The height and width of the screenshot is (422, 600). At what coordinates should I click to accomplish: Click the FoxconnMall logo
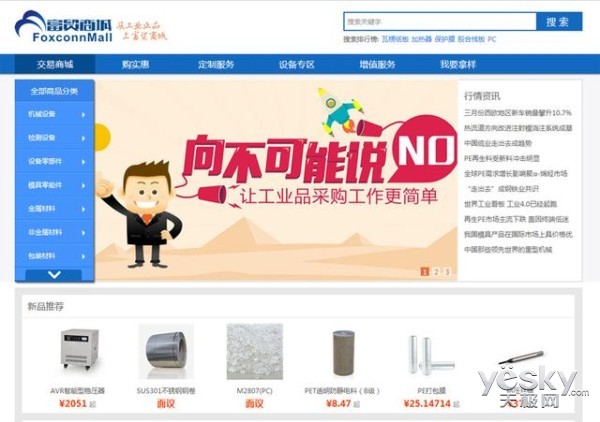[64, 26]
